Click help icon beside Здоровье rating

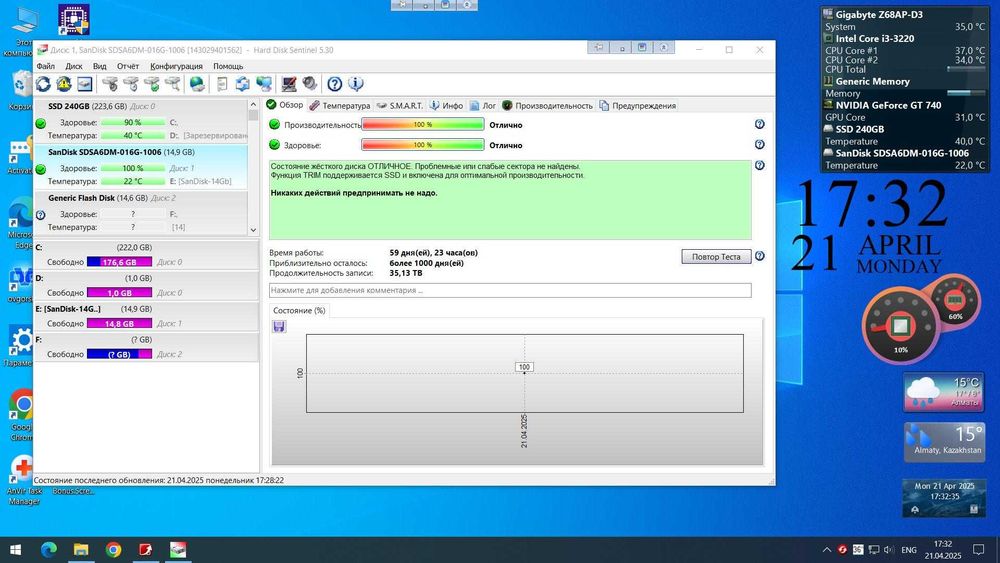pyautogui.click(x=760, y=145)
